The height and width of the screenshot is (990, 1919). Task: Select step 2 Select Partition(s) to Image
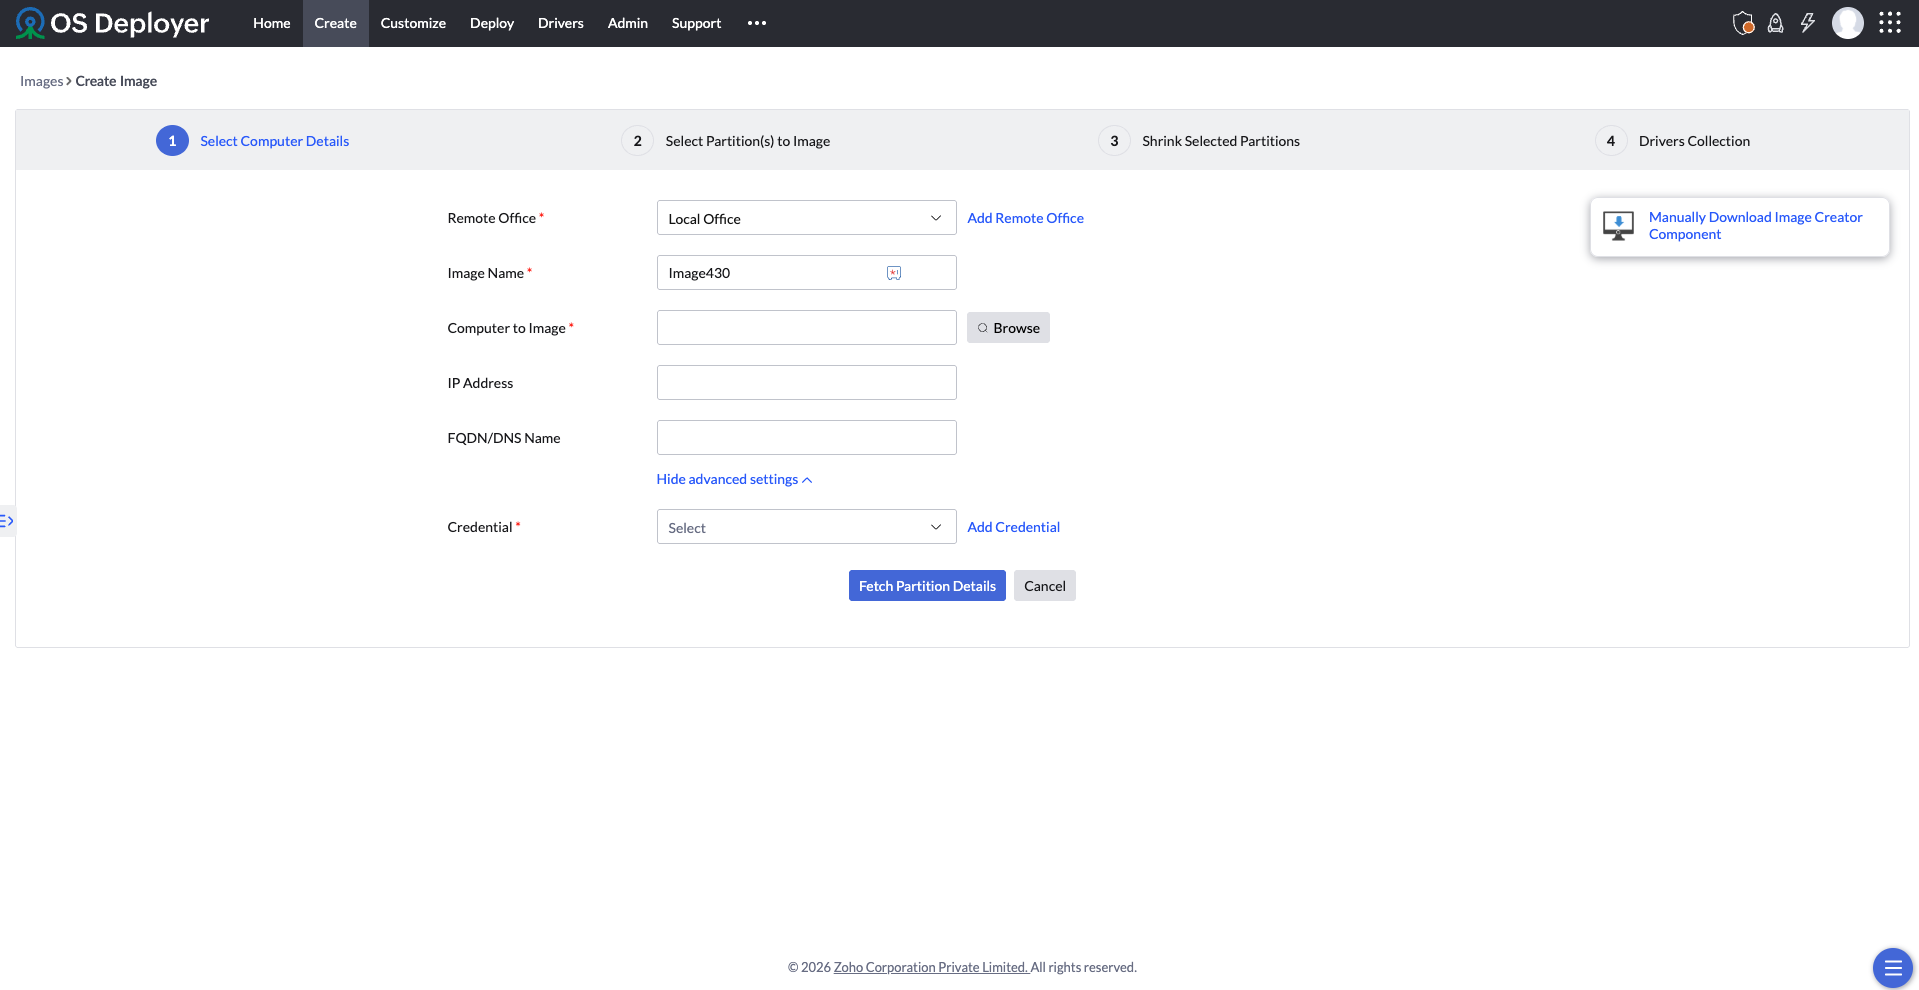coord(726,141)
